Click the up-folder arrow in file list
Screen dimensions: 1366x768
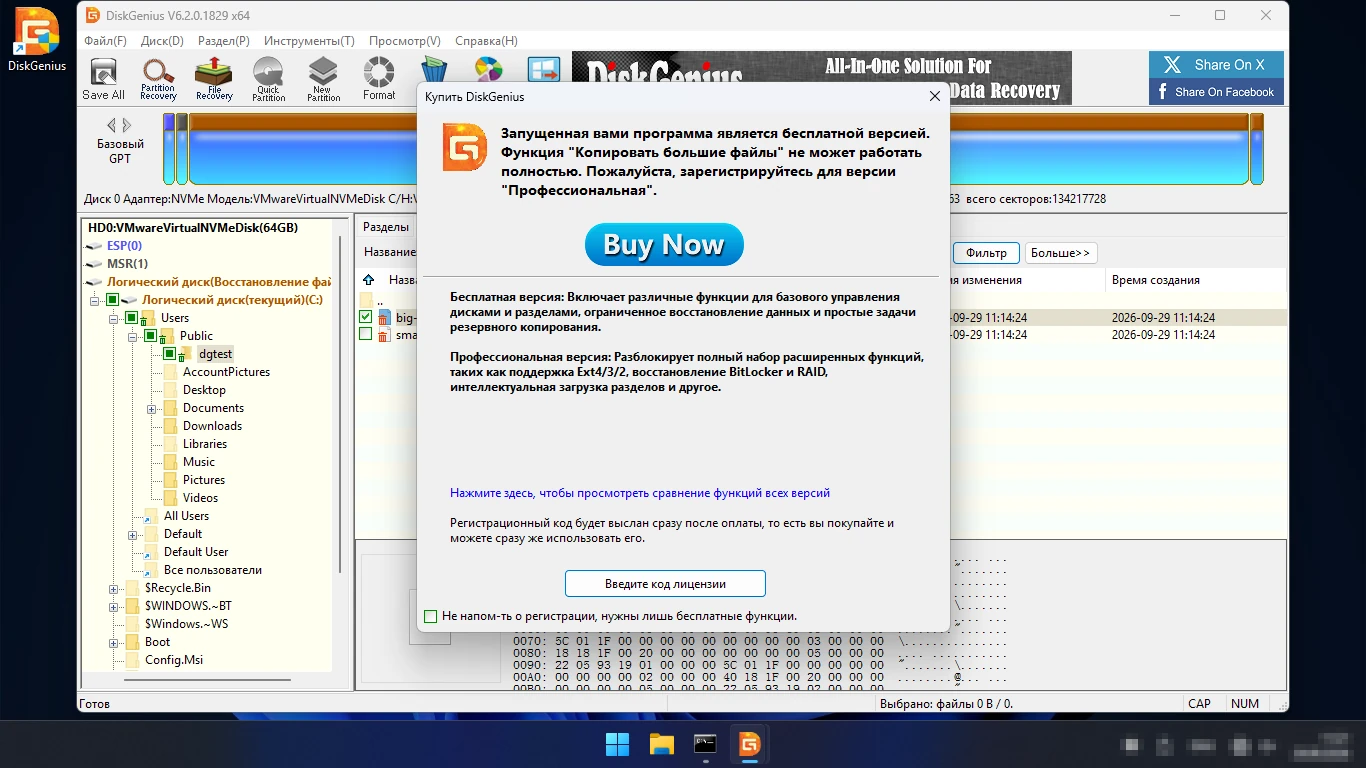click(369, 281)
